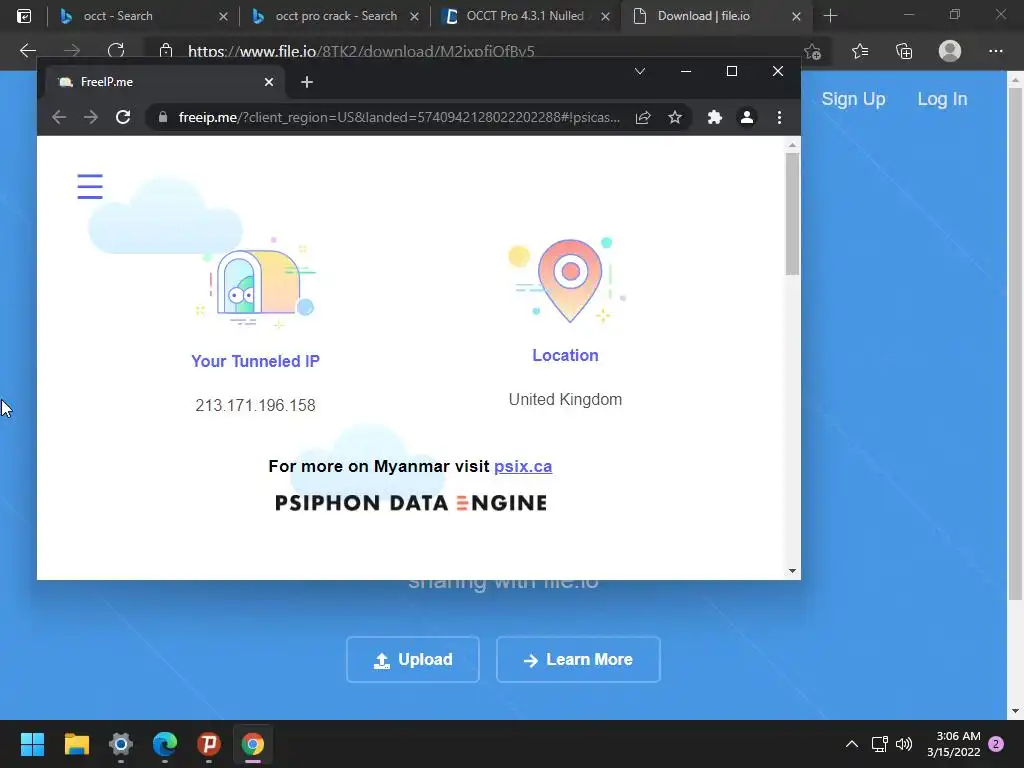Click the Chrome forward arrow
This screenshot has height=768, width=1024.
pyautogui.click(x=91, y=117)
